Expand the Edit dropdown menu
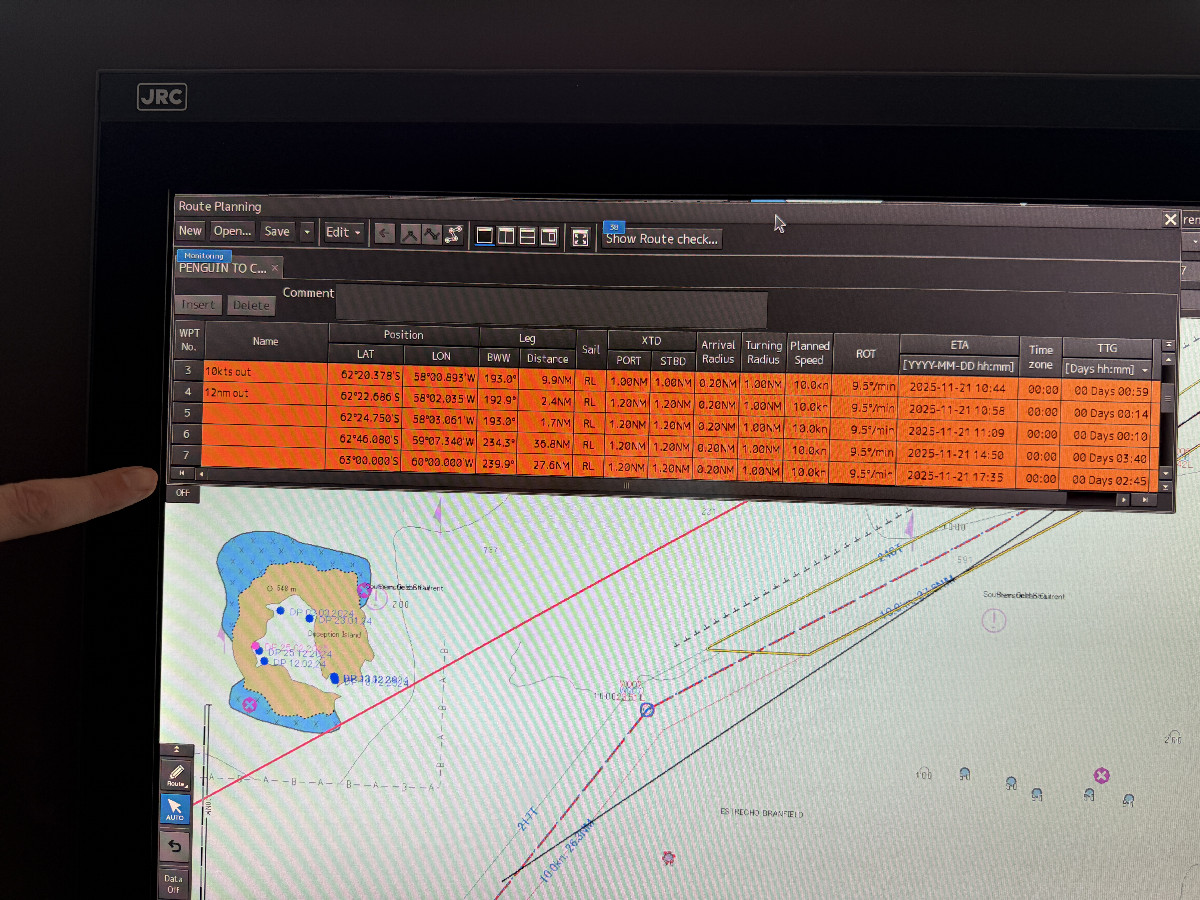The width and height of the screenshot is (1200, 900). point(344,233)
